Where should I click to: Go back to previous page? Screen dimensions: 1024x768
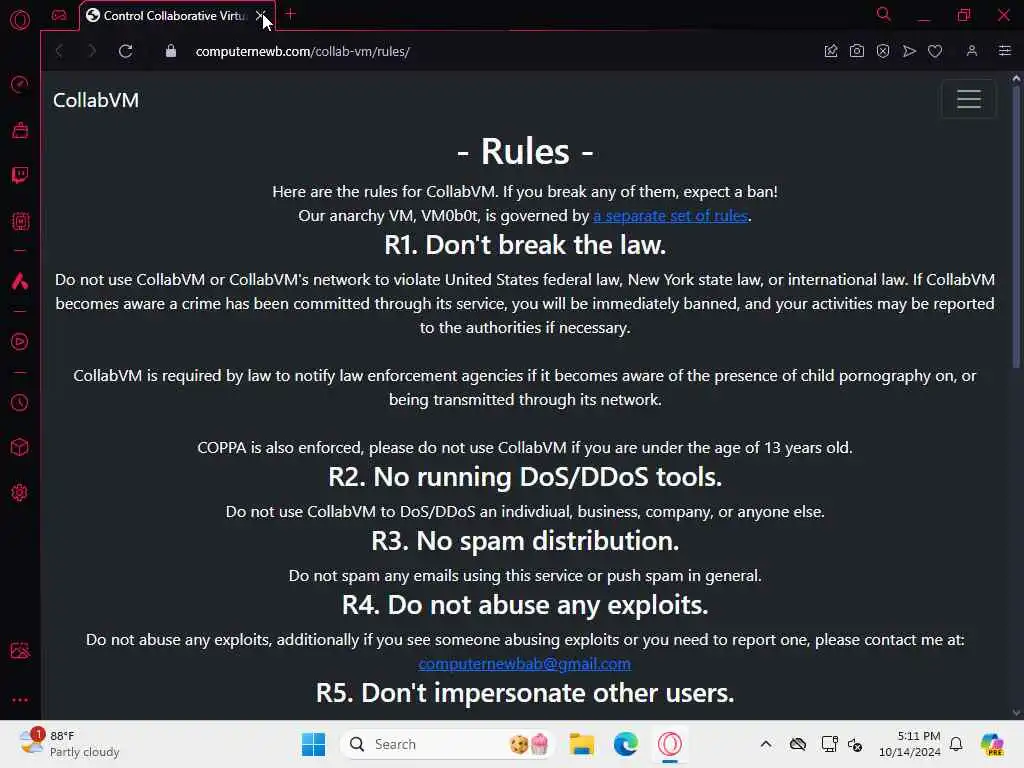coord(59,51)
